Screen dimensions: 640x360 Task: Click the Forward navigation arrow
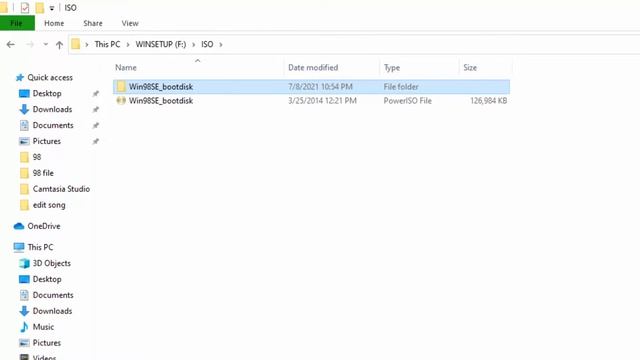pyautogui.click(x=29, y=44)
